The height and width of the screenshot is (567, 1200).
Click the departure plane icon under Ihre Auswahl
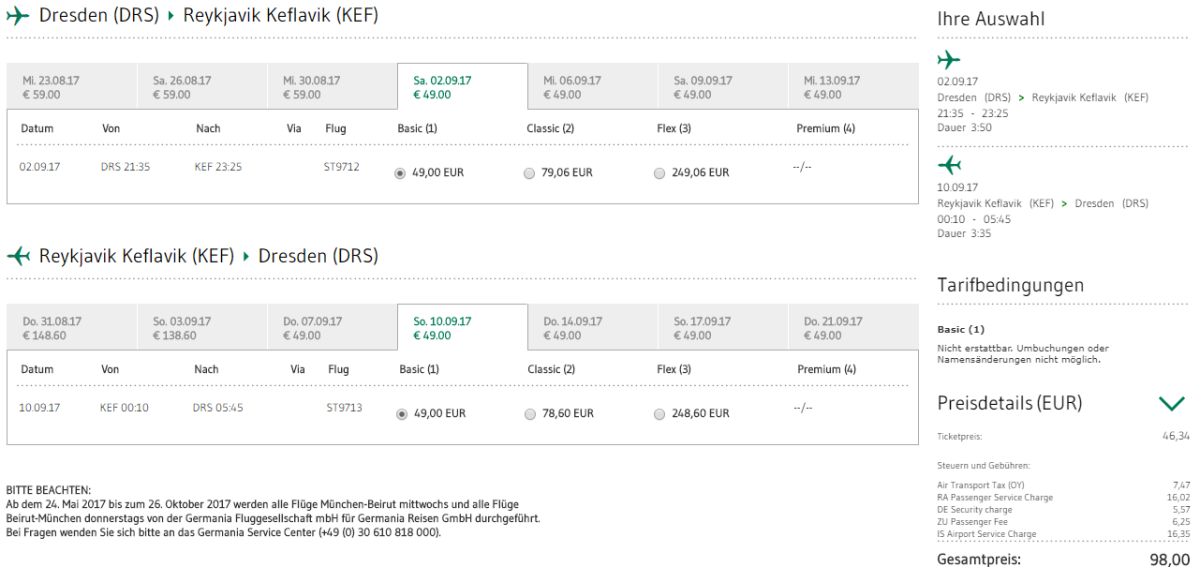(948, 59)
